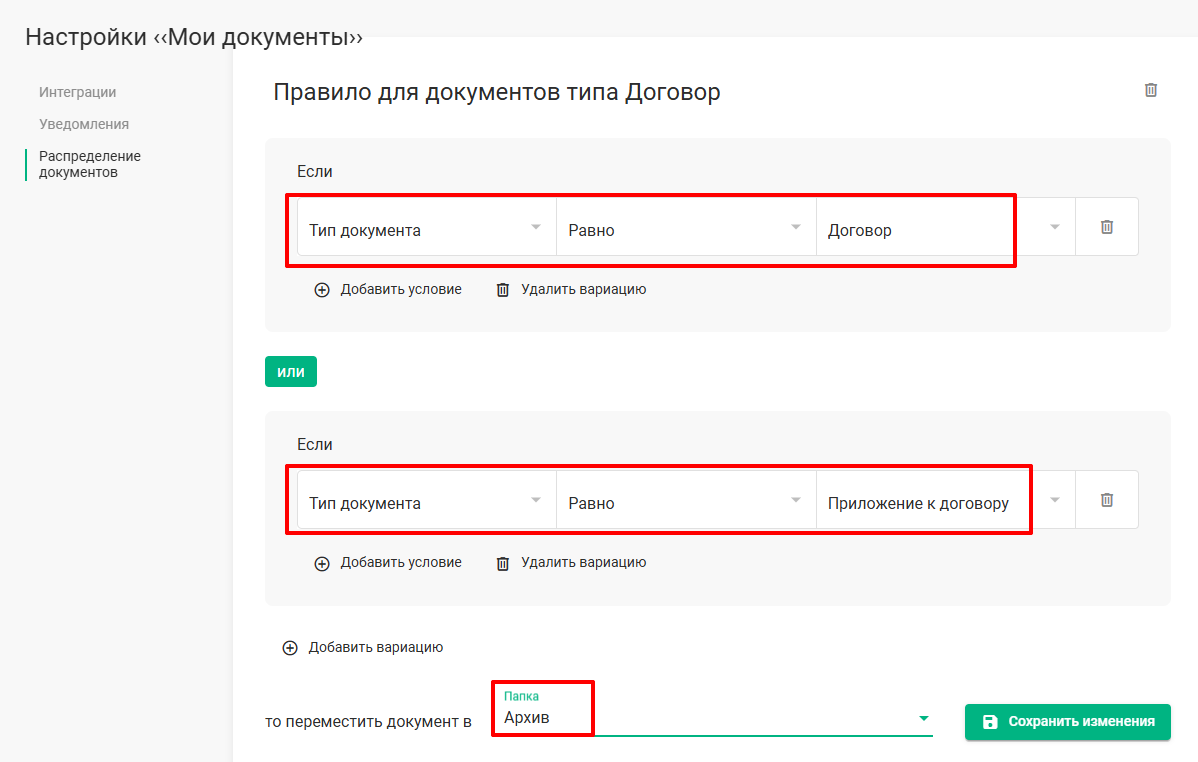Screen dimensions: 1198x762
Task: Add condition to the second variation
Action: click(x=388, y=563)
